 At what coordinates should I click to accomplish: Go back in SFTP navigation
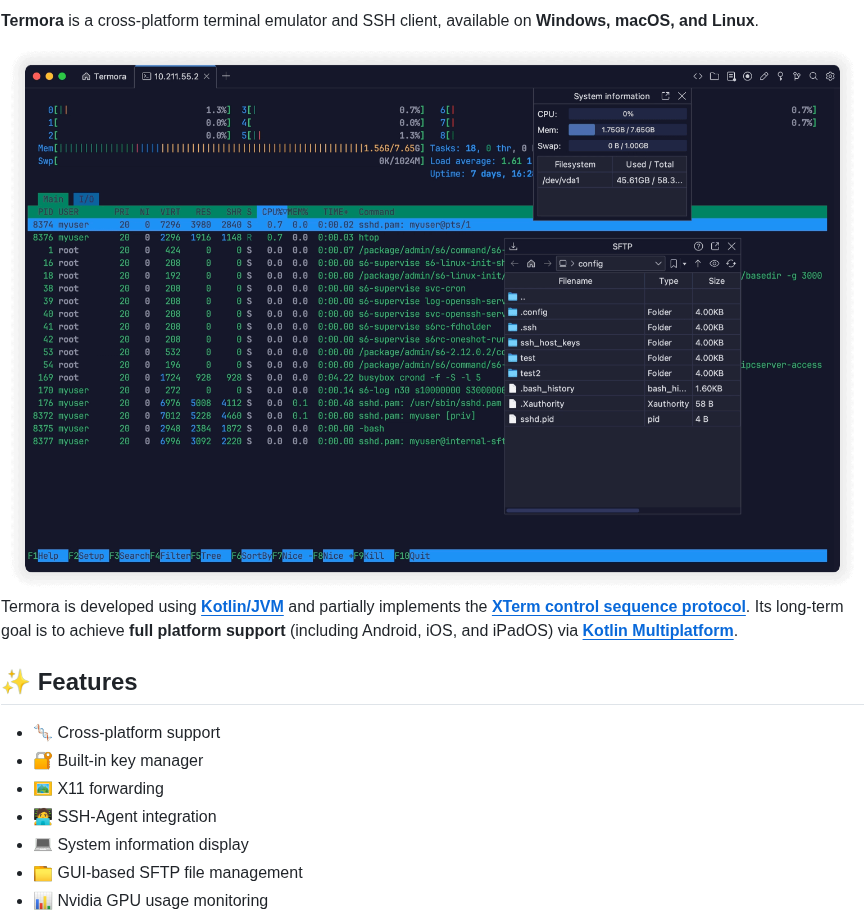pos(514,263)
